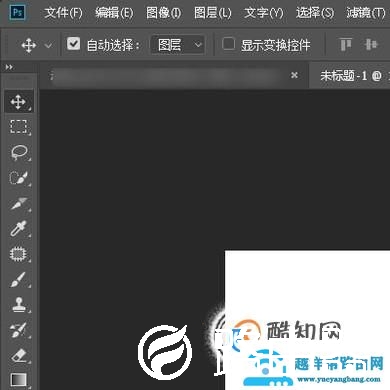The height and width of the screenshot is (390, 390).
Task: Open the 编辑(E) menu
Action: coord(114,13)
